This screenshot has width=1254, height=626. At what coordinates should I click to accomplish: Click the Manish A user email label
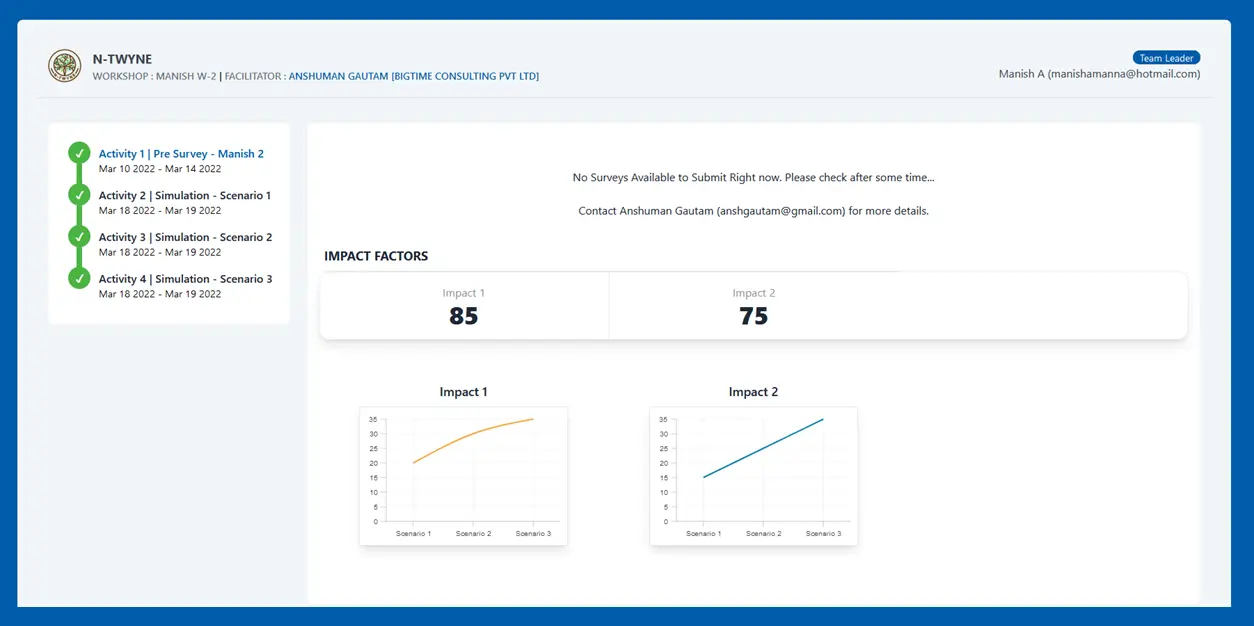(x=1099, y=74)
